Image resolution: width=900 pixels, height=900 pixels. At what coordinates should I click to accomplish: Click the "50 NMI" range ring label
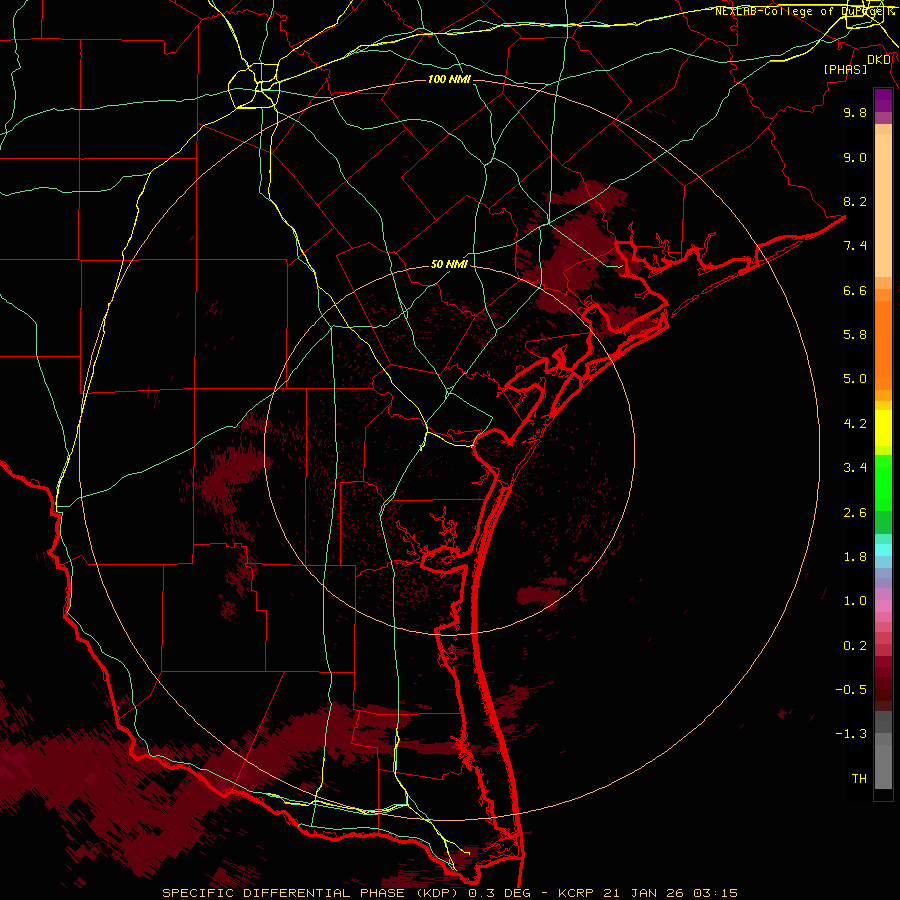[x=449, y=265]
